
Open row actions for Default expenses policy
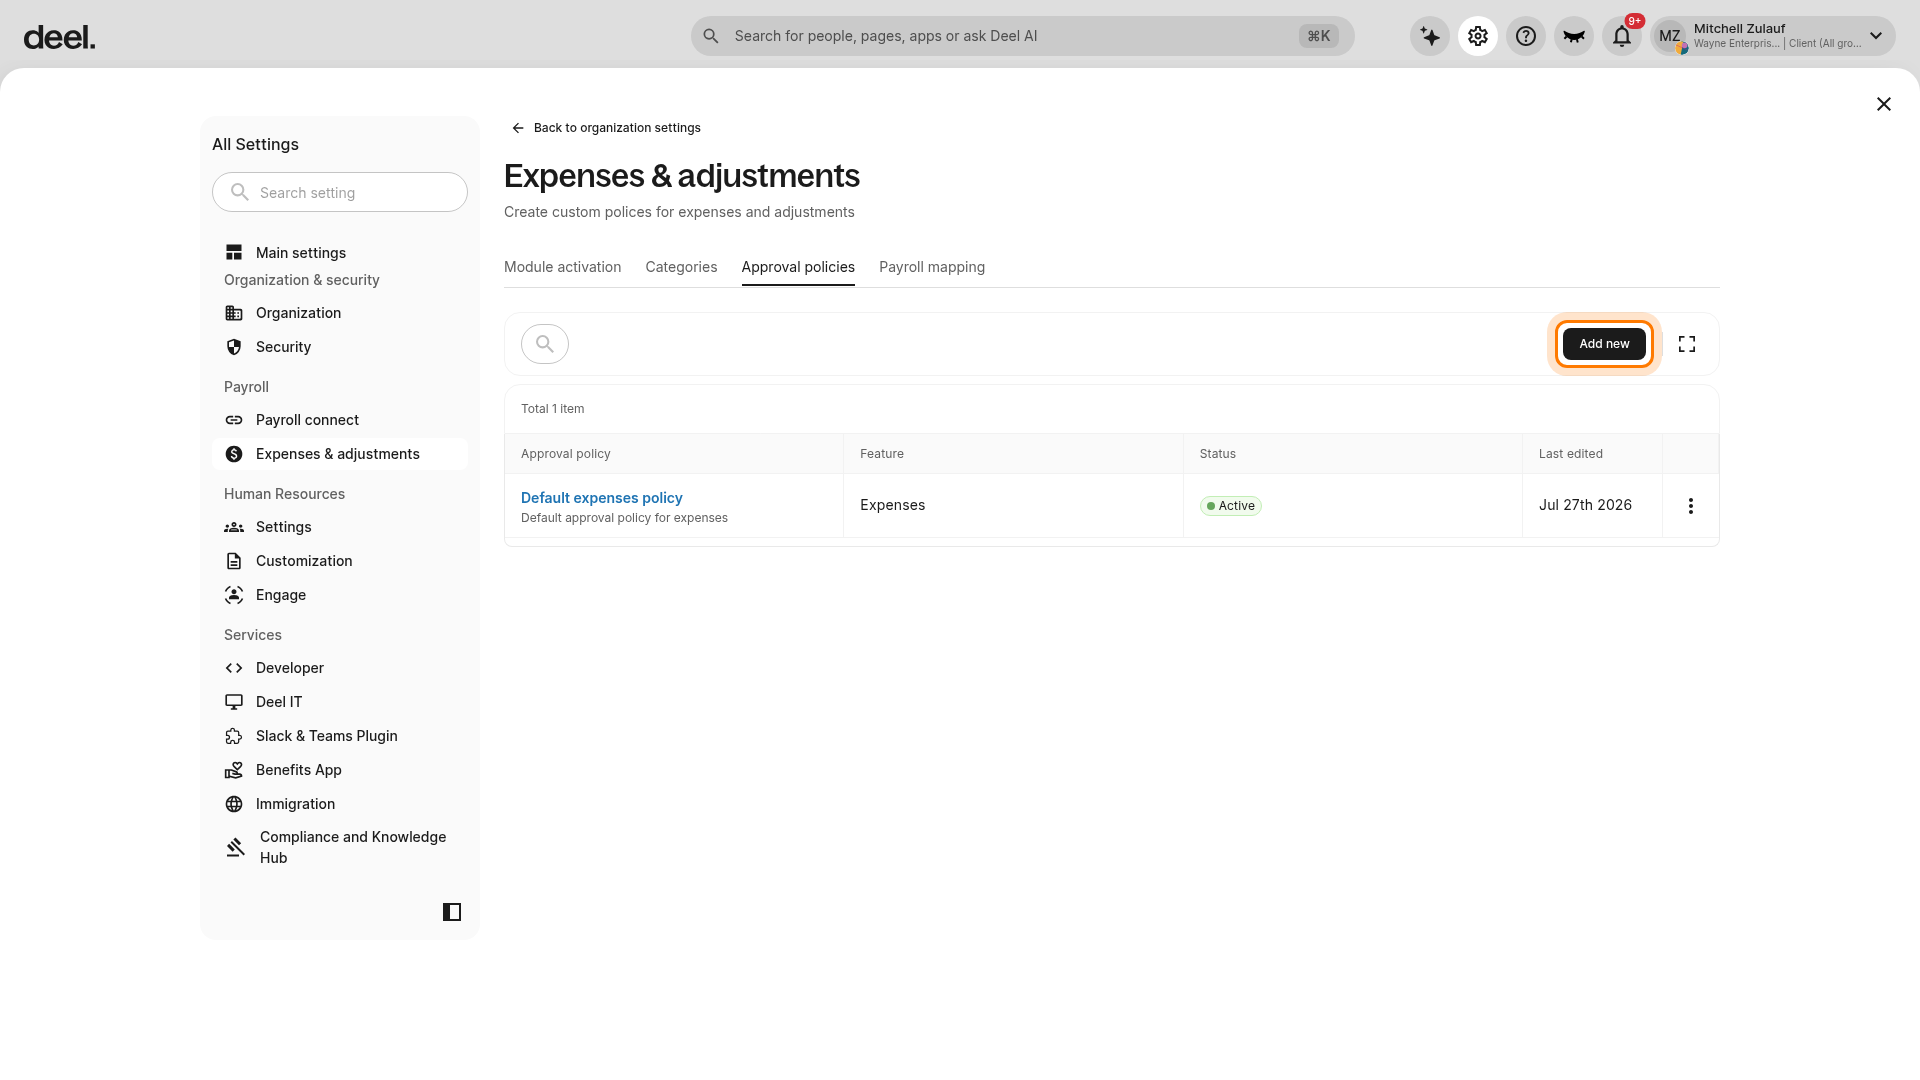click(x=1691, y=506)
